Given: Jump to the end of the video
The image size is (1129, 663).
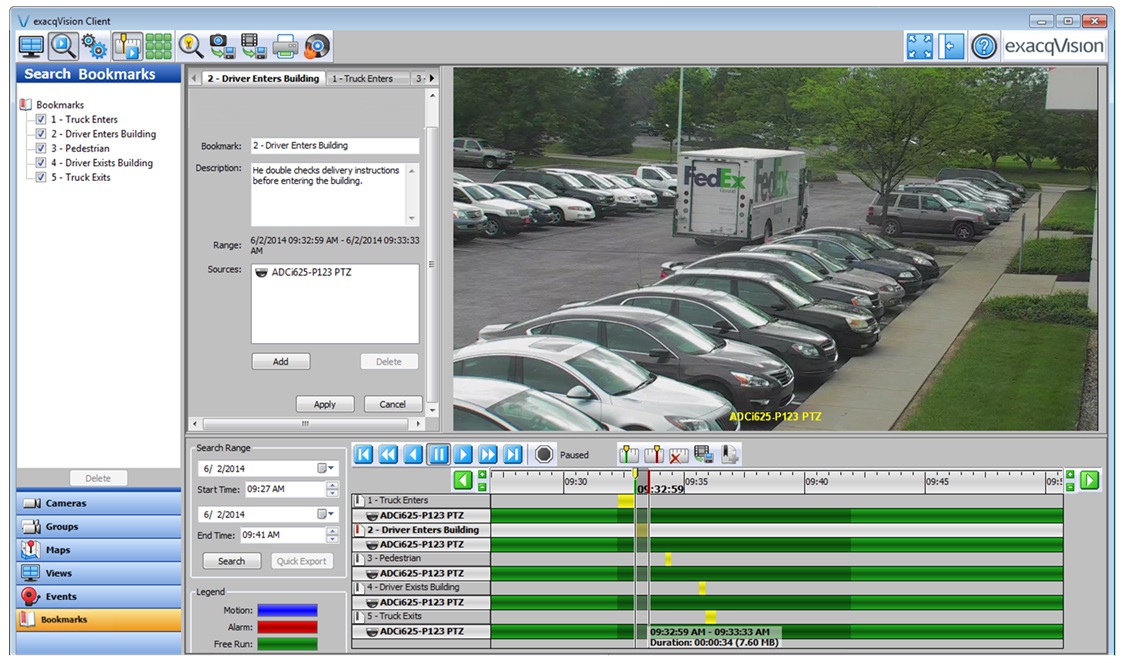Looking at the screenshot, I should pos(513,454).
